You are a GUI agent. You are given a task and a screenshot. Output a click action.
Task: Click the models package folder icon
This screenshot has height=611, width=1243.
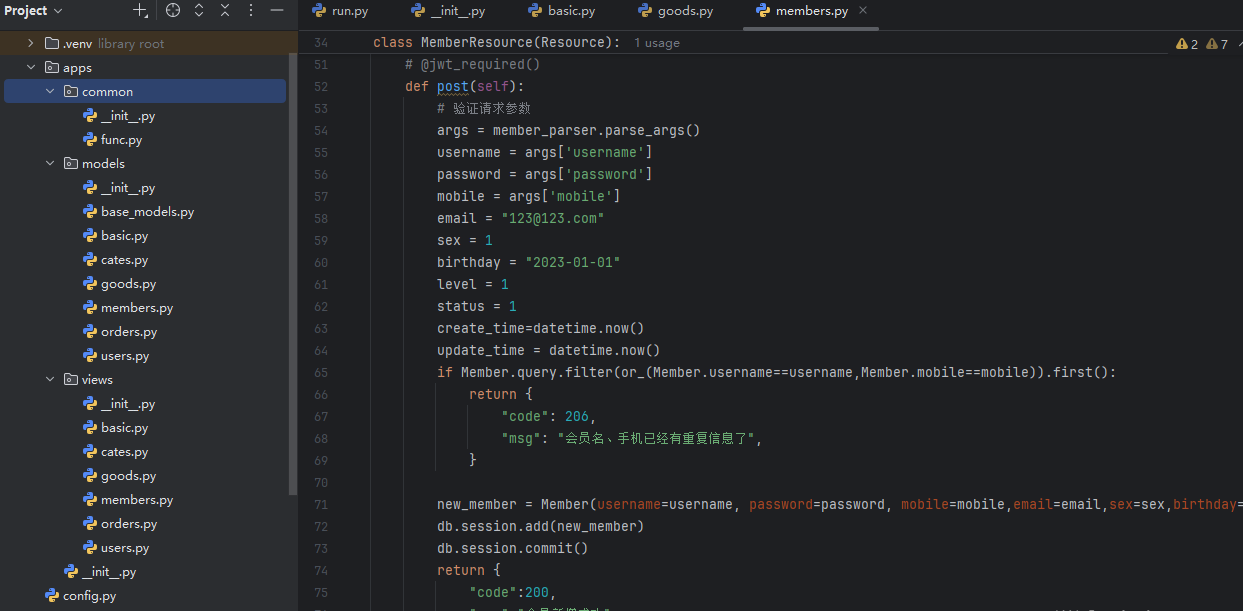tap(71, 163)
